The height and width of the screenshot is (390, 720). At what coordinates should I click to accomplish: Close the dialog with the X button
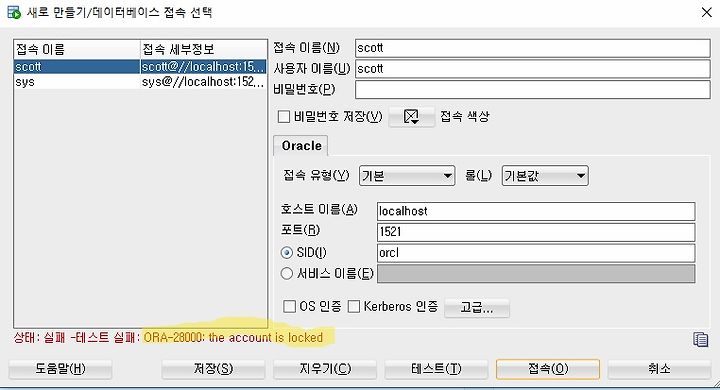click(x=707, y=12)
